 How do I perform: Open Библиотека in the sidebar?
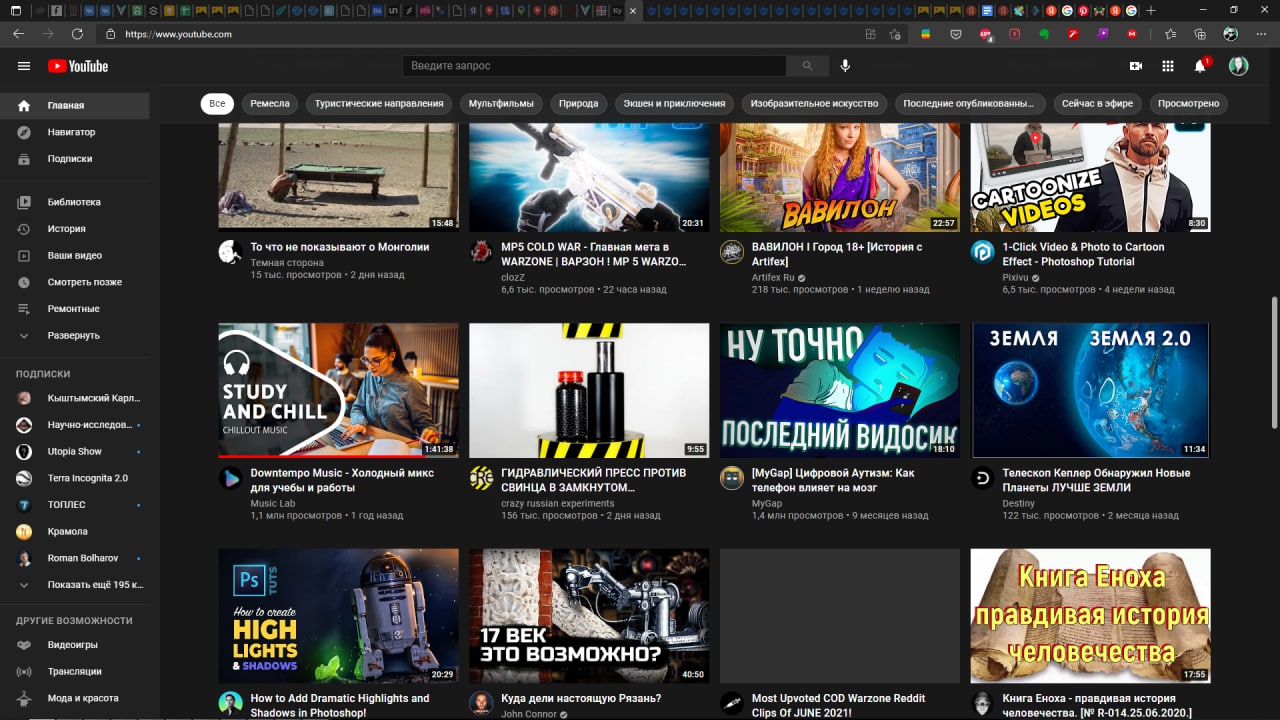pyautogui.click(x=75, y=202)
